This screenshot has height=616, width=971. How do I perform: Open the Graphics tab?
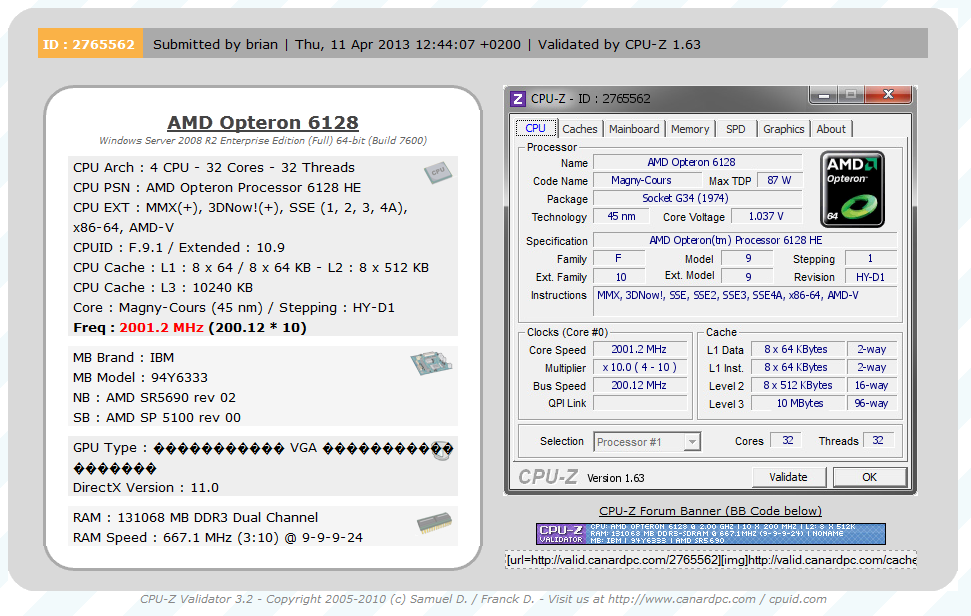(783, 129)
